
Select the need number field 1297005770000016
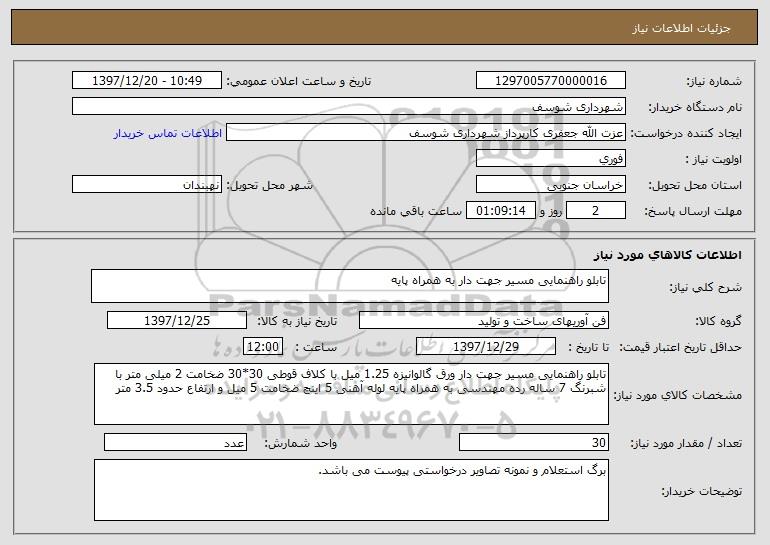(x=550, y=81)
